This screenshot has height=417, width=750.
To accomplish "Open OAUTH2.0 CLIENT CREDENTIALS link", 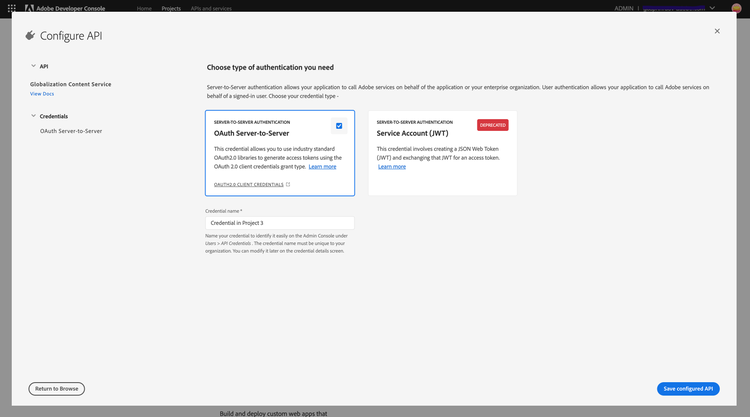I will 249,185.
